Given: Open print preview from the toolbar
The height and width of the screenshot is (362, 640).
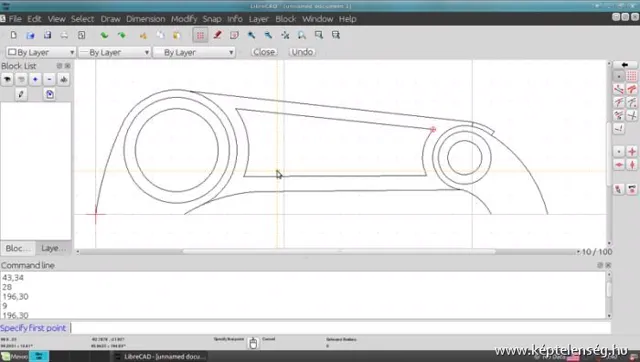Looking at the screenshot, I should click(81, 35).
